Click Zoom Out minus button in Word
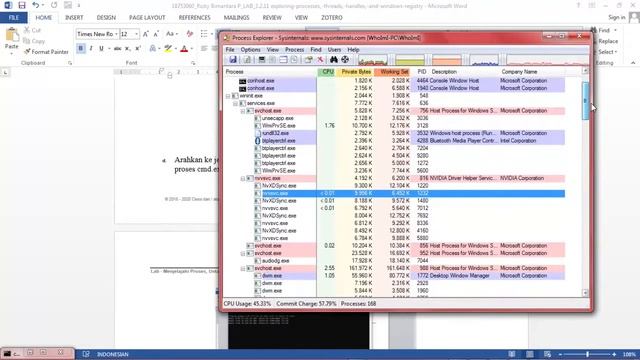The image size is (640, 360). coord(560,354)
